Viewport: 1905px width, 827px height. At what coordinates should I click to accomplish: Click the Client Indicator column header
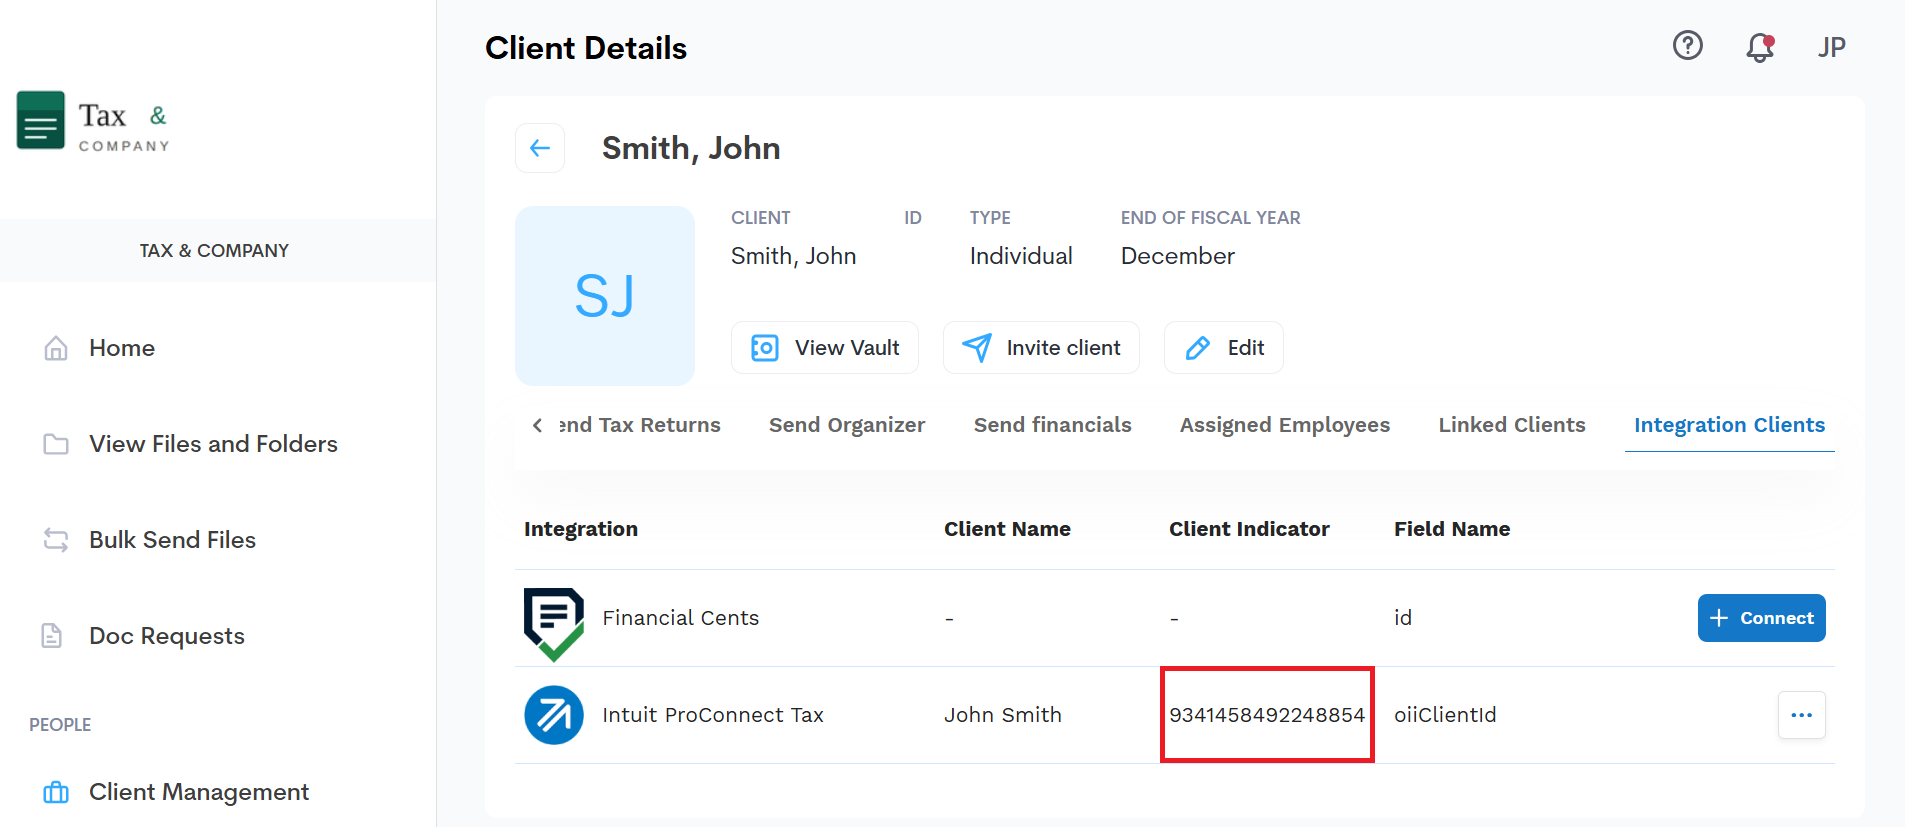(x=1249, y=529)
